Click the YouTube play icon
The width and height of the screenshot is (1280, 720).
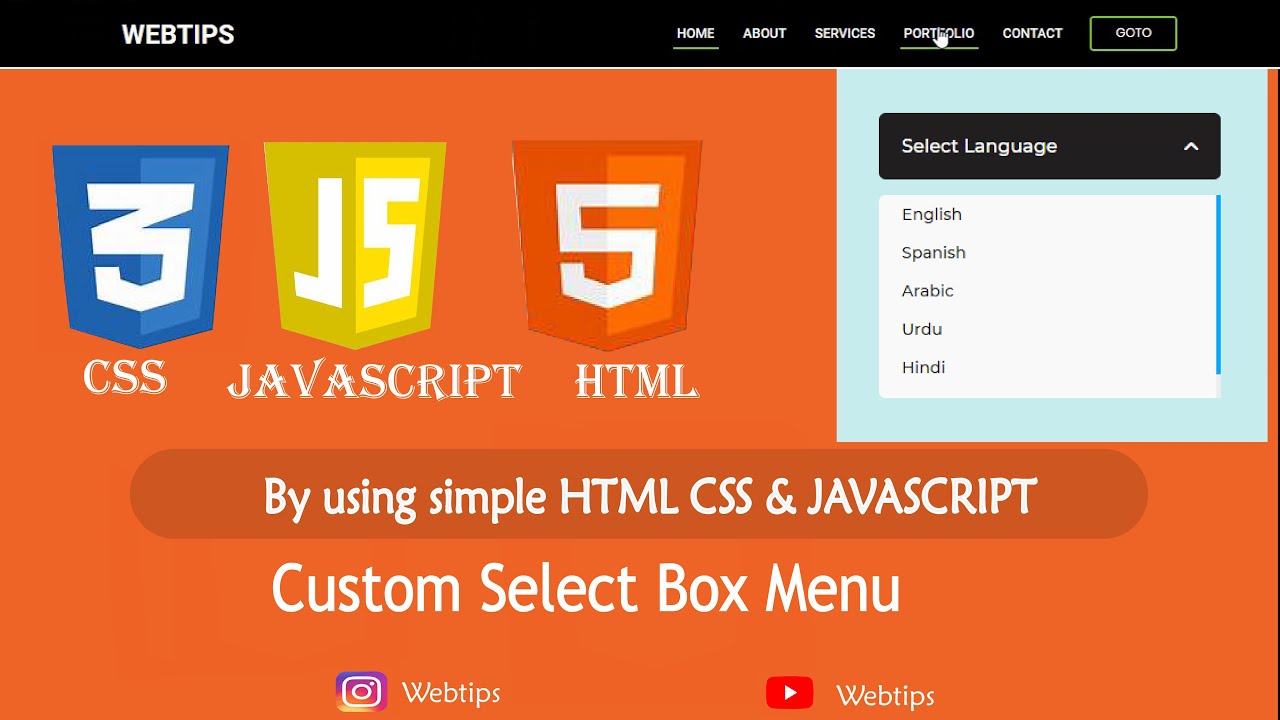coord(789,692)
